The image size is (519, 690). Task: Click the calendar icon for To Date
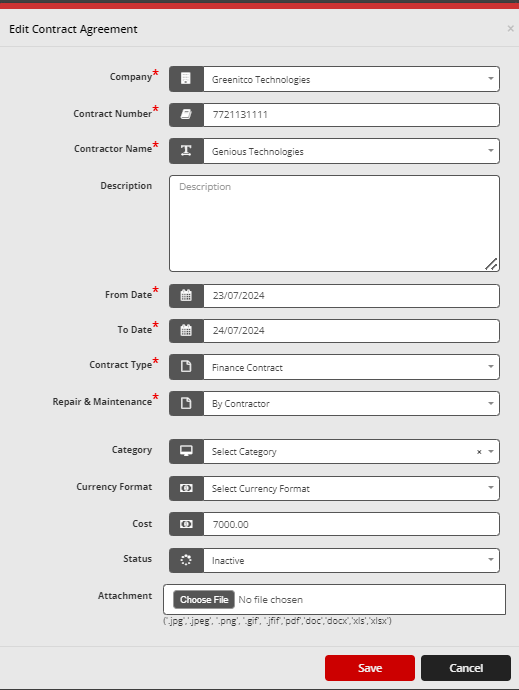(x=186, y=330)
